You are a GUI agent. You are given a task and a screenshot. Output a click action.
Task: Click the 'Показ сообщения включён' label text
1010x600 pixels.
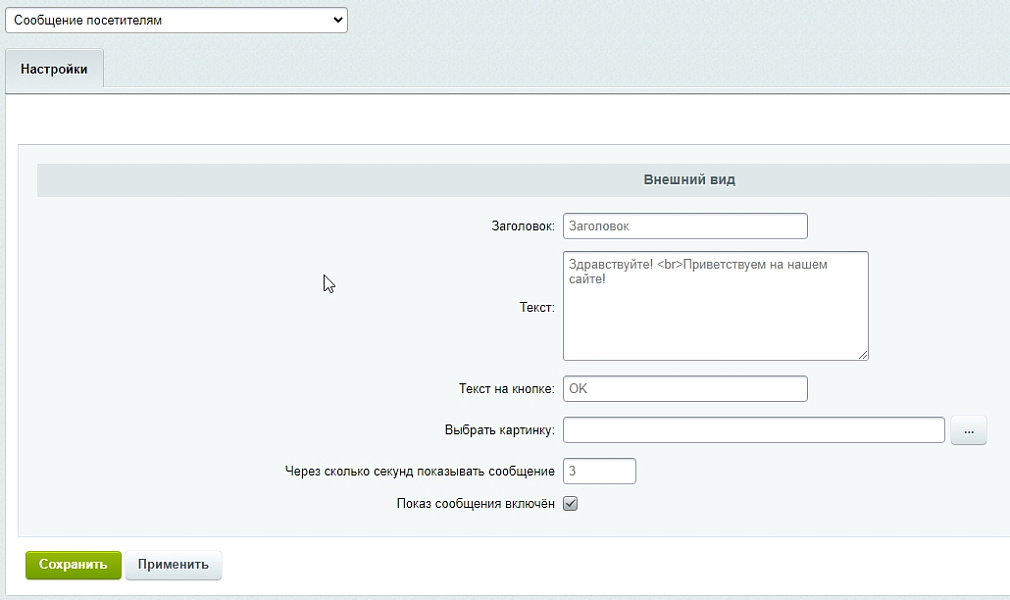(475, 504)
